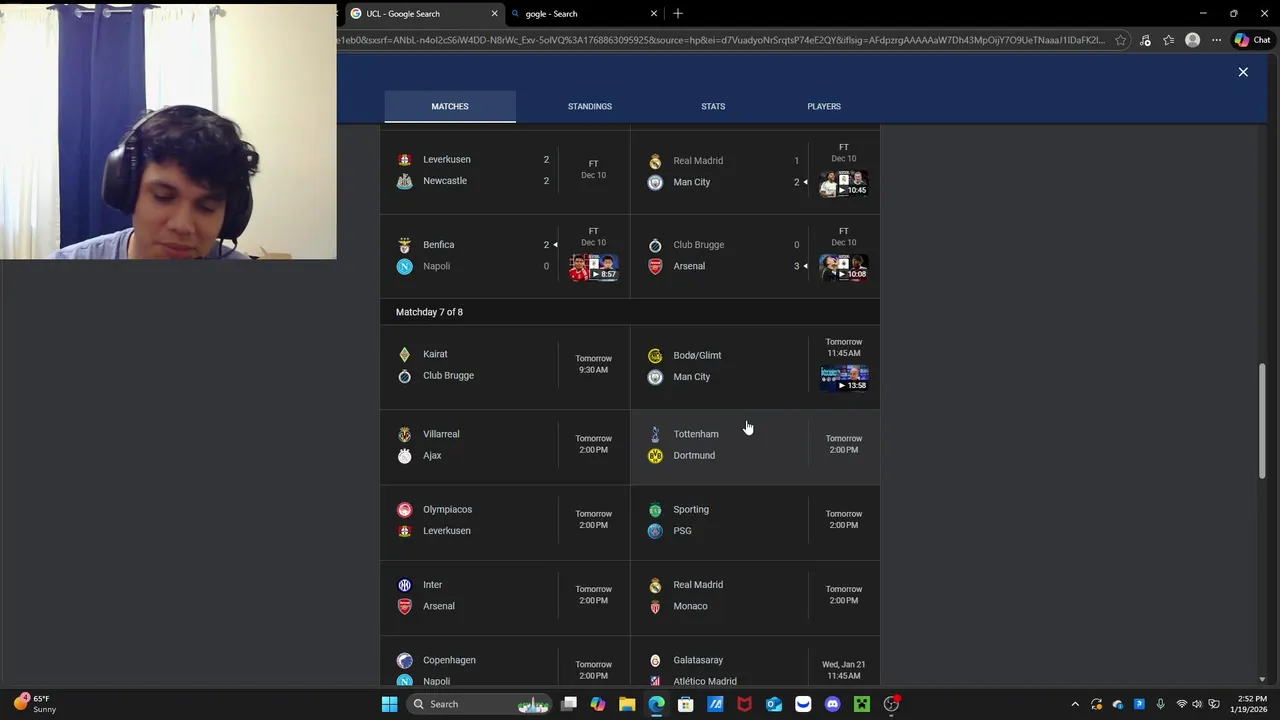
Task: Open Task View on the taskbar
Action: point(569,704)
